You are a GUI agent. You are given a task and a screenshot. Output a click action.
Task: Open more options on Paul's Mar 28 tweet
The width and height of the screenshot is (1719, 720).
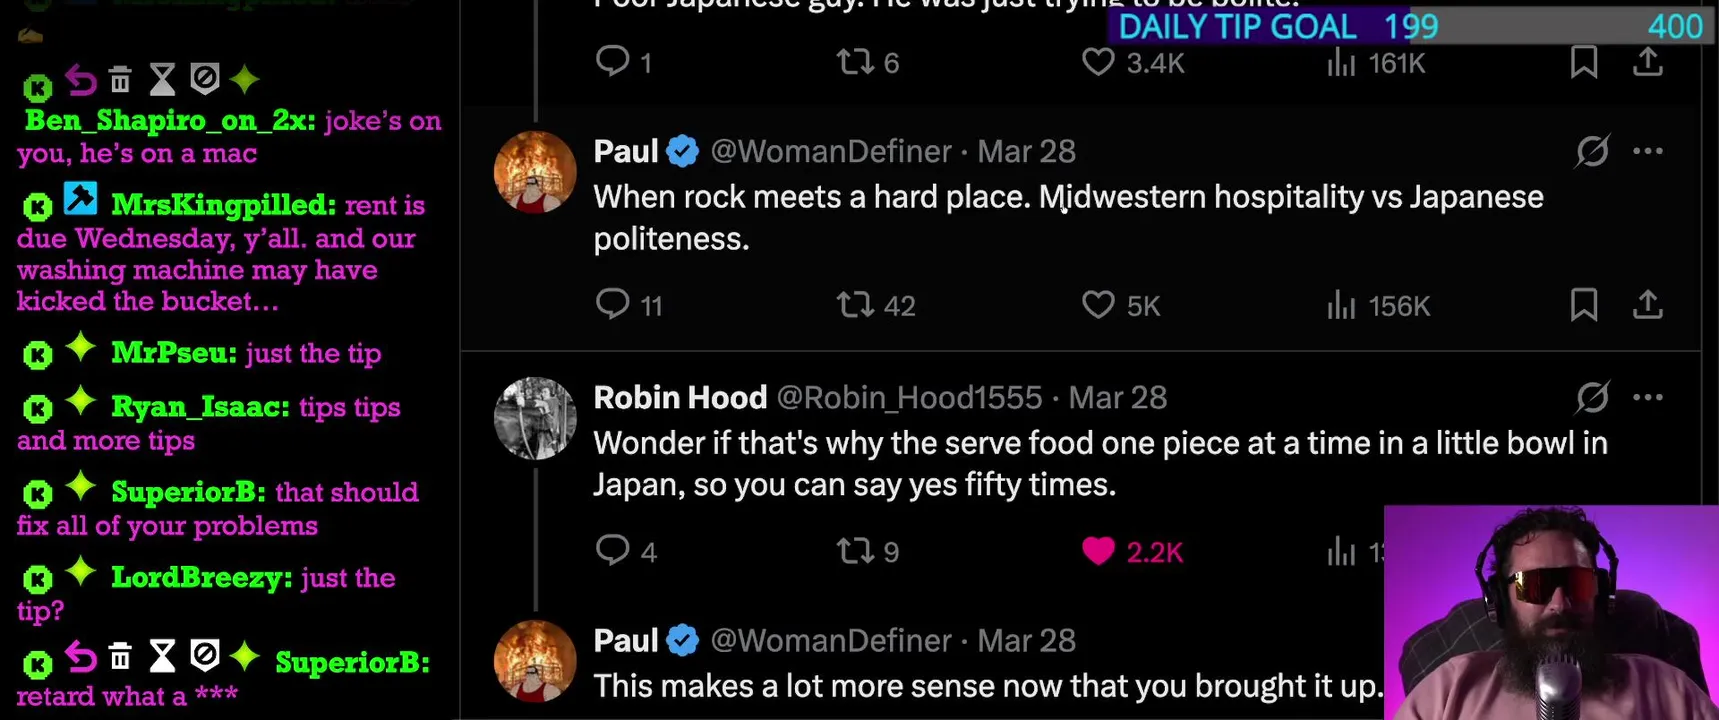tap(1648, 151)
